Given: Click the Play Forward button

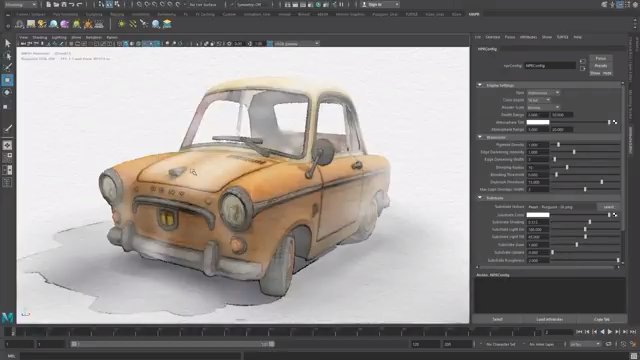Looking at the screenshot, I should 610,332.
